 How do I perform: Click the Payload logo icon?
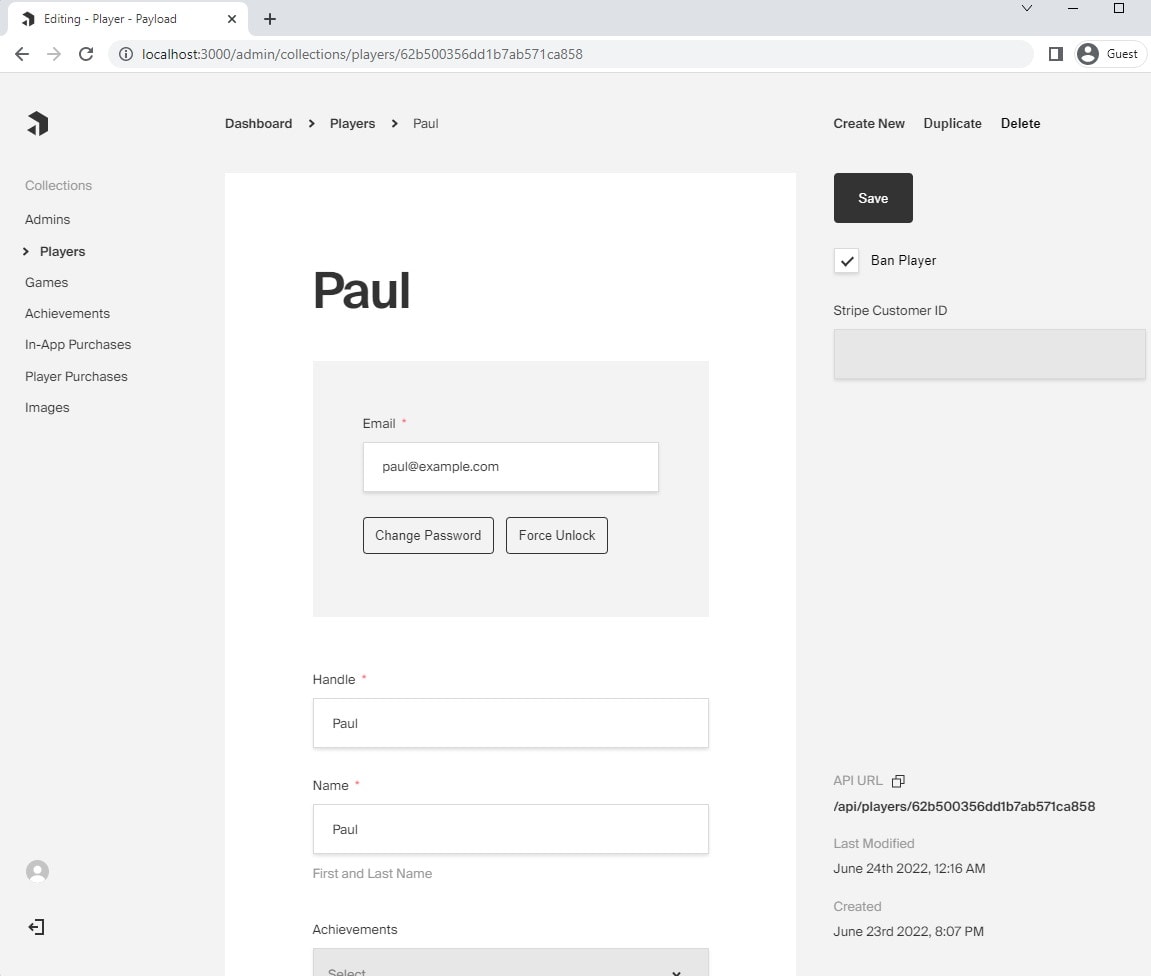pyautogui.click(x=37, y=123)
